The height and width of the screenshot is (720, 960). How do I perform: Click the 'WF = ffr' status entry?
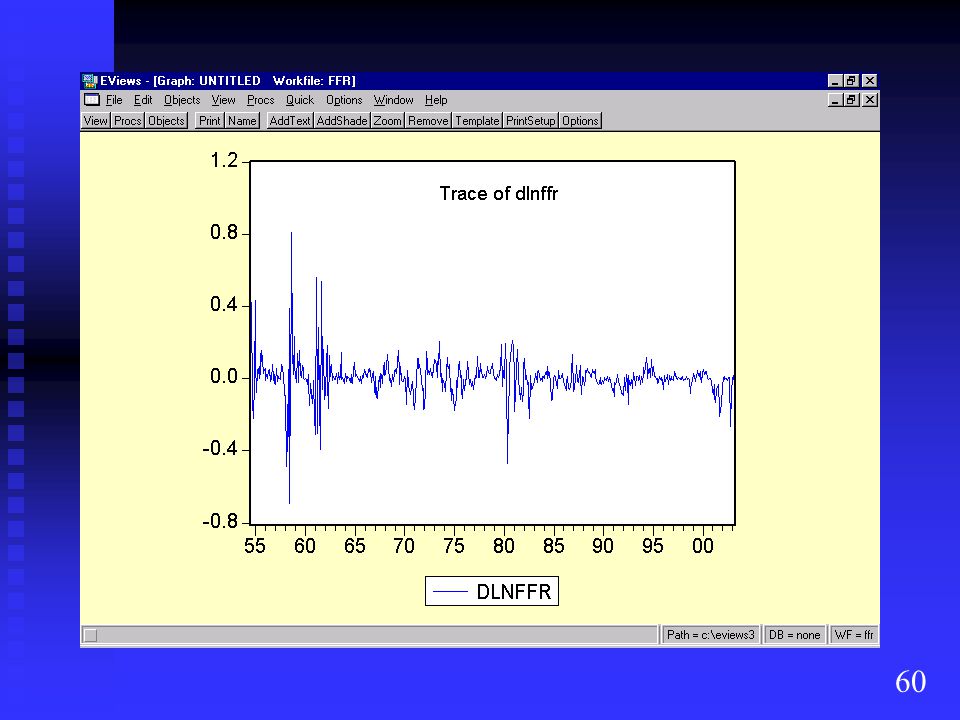coord(853,635)
